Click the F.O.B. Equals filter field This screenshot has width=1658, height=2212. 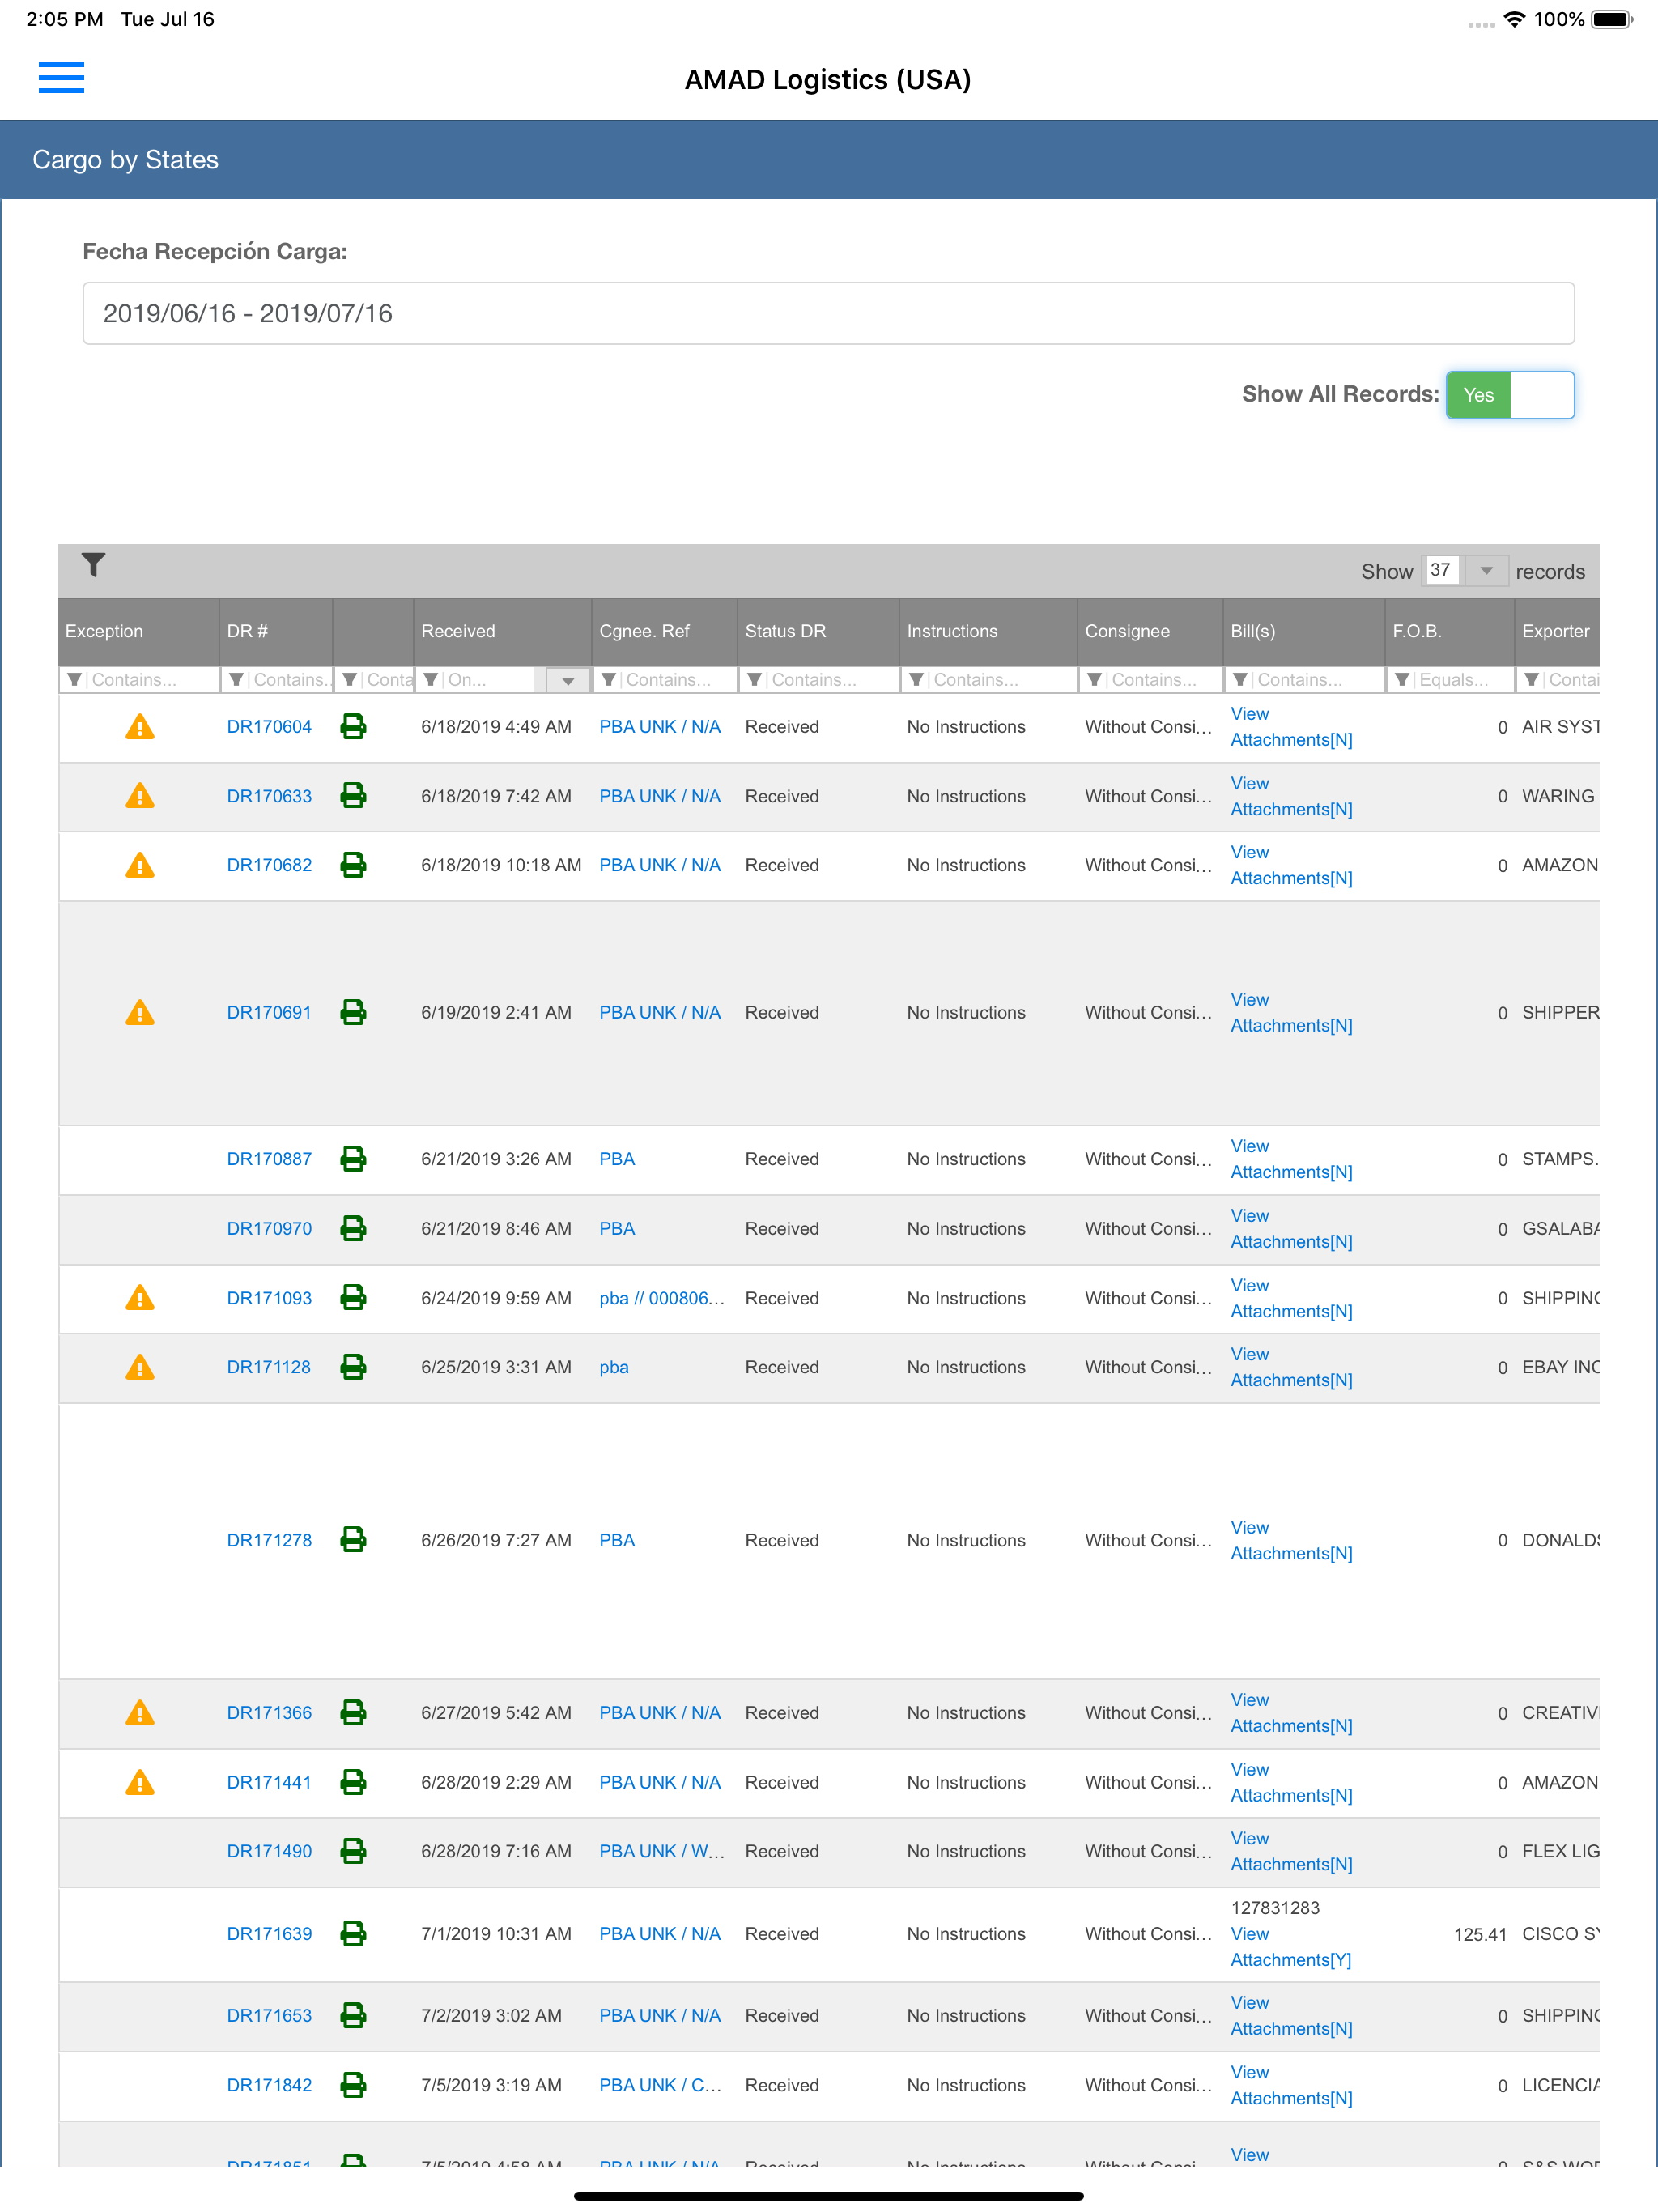click(1449, 680)
